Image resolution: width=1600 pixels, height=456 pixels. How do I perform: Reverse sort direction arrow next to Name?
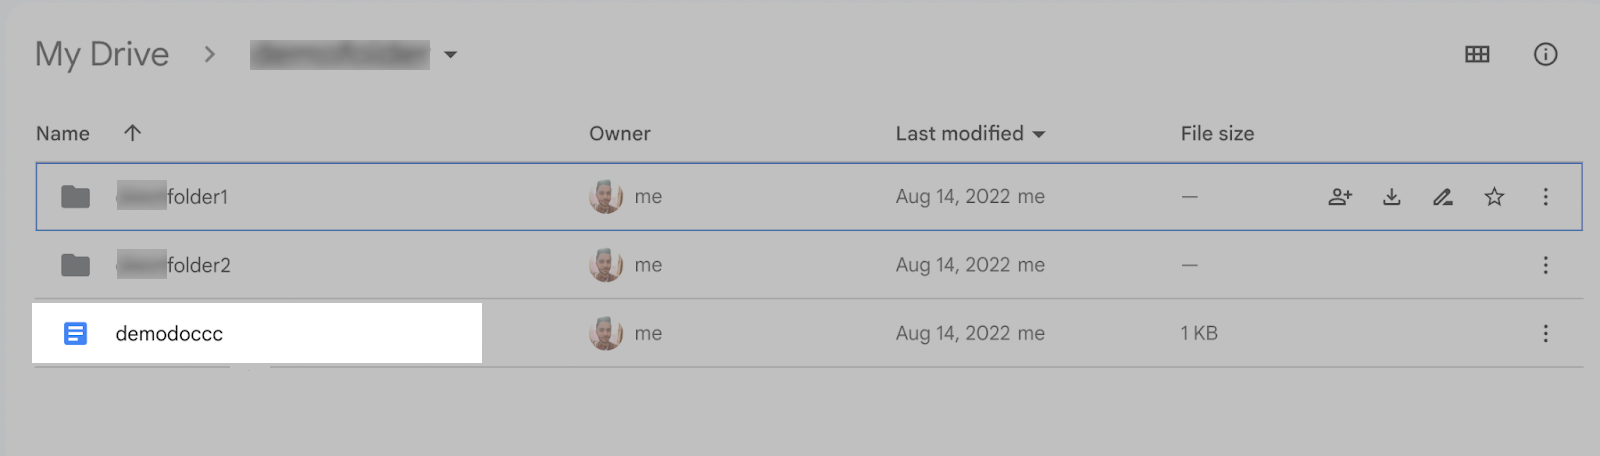pyautogui.click(x=132, y=133)
